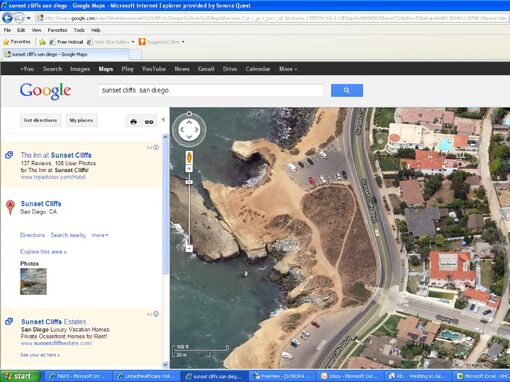Open the Sunset Cliffs Estates ad link

pyautogui.click(x=53, y=322)
